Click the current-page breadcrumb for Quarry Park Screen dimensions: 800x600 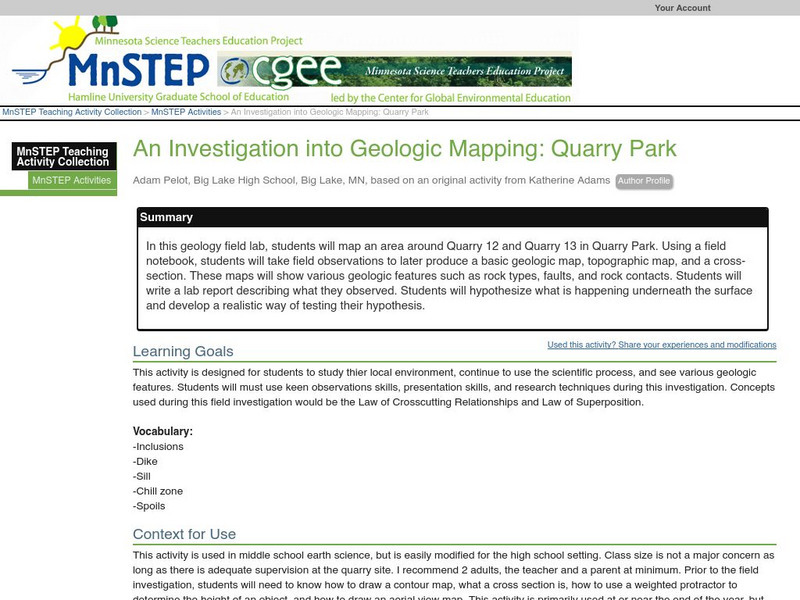point(330,113)
